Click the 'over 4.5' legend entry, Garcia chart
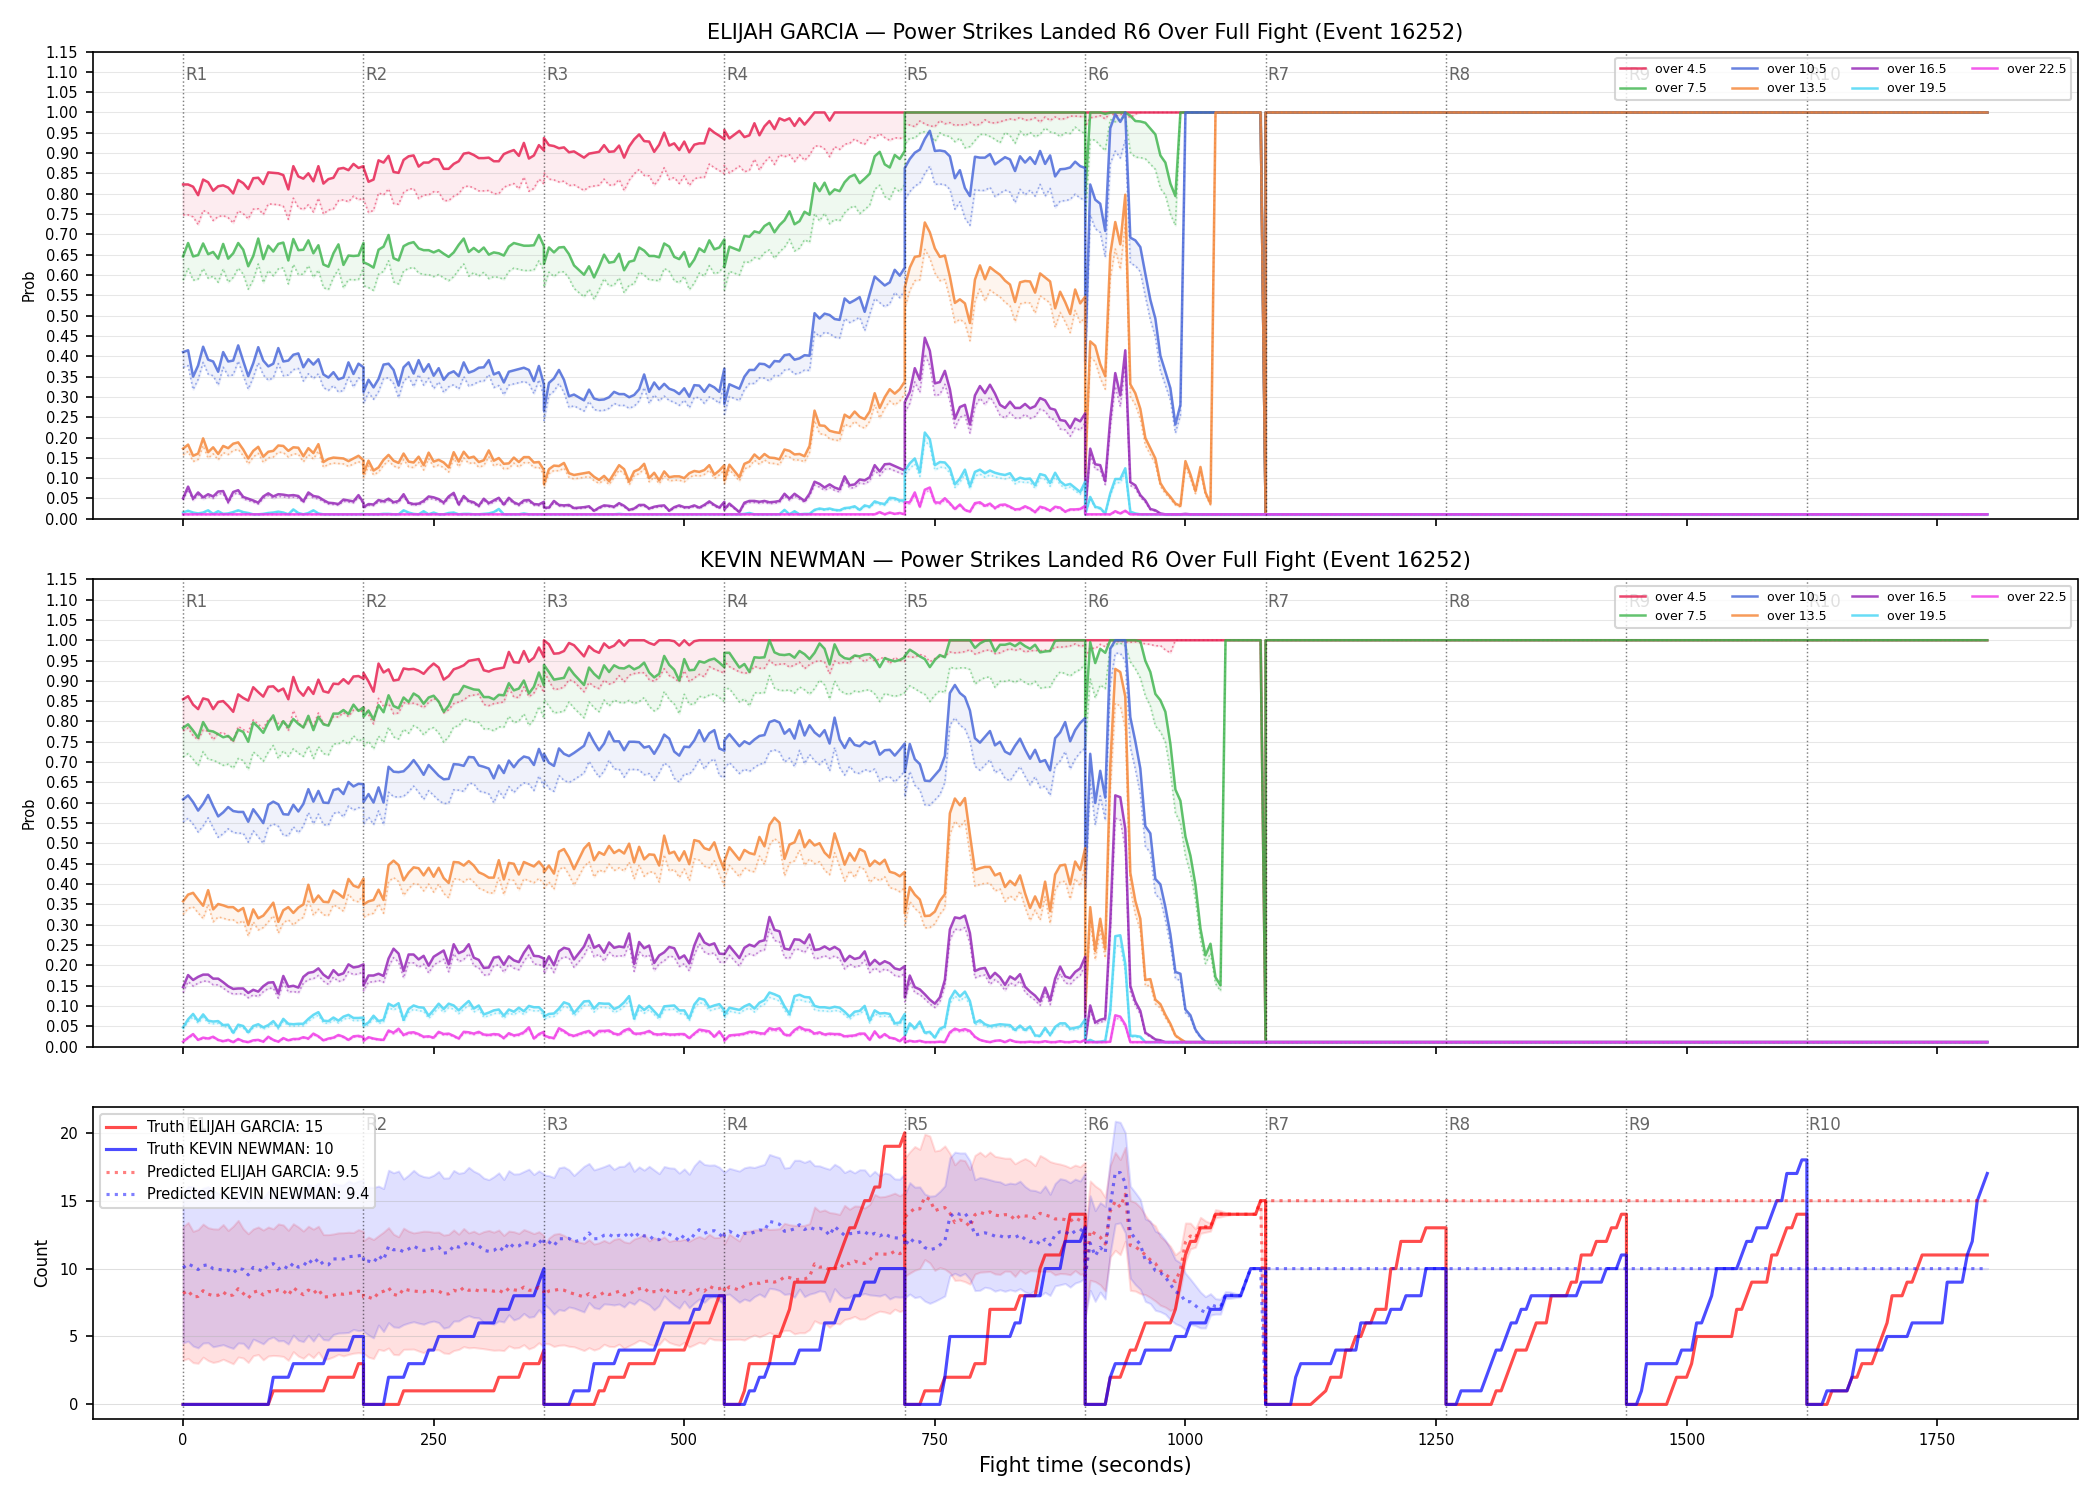The height and width of the screenshot is (1500, 2100). [1663, 69]
